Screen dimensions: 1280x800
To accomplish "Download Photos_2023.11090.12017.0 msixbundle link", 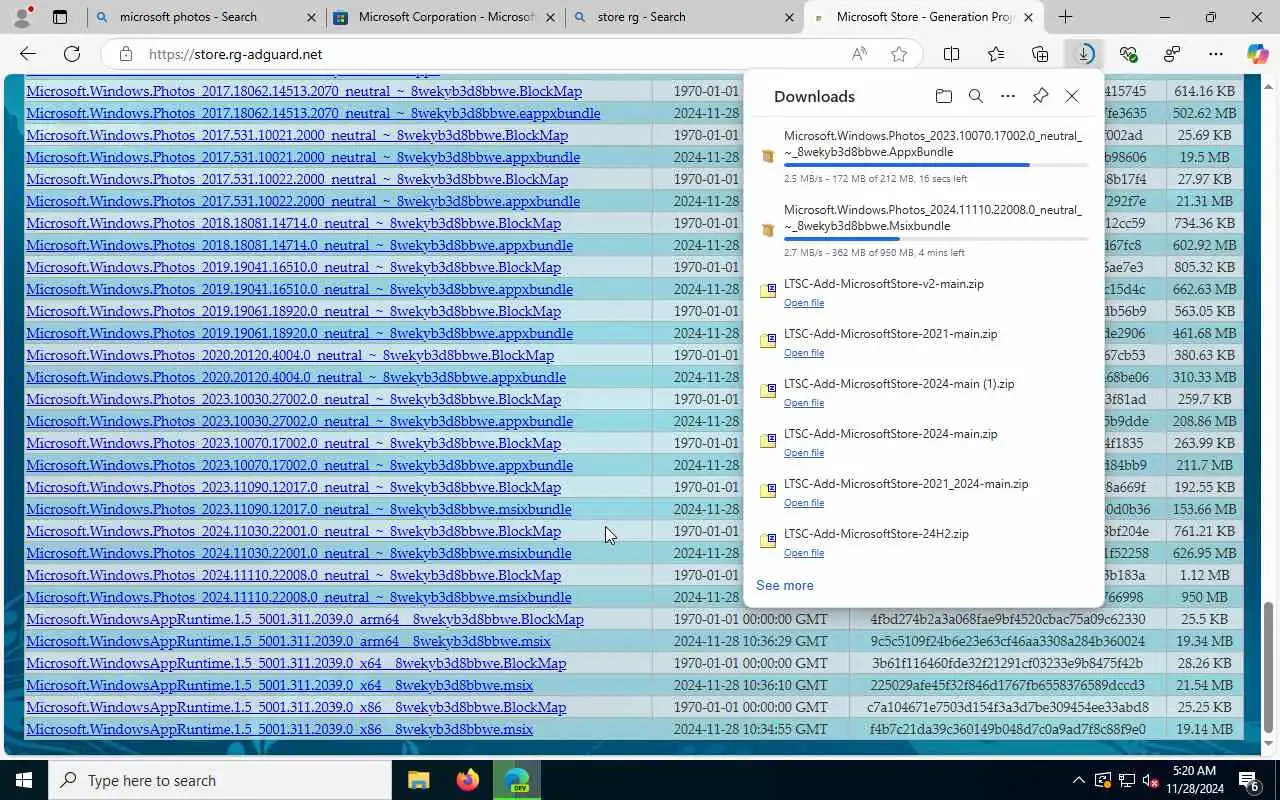I will click(x=299, y=509).
